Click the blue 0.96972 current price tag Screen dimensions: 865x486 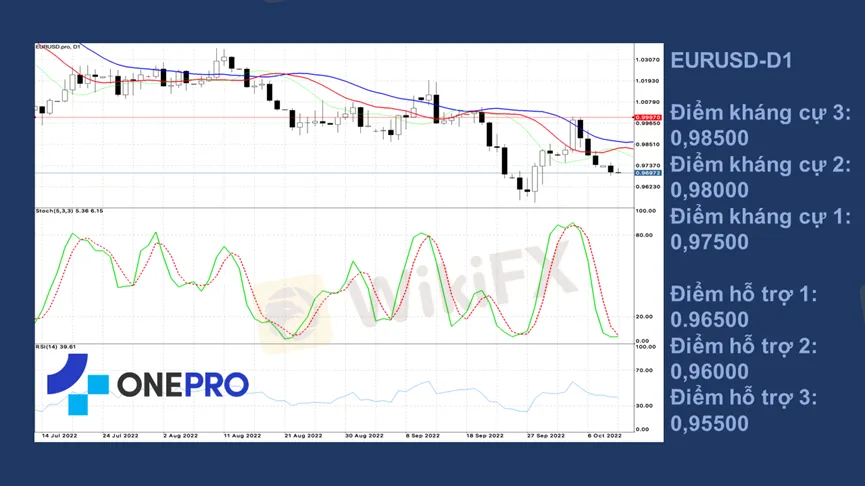[648, 173]
